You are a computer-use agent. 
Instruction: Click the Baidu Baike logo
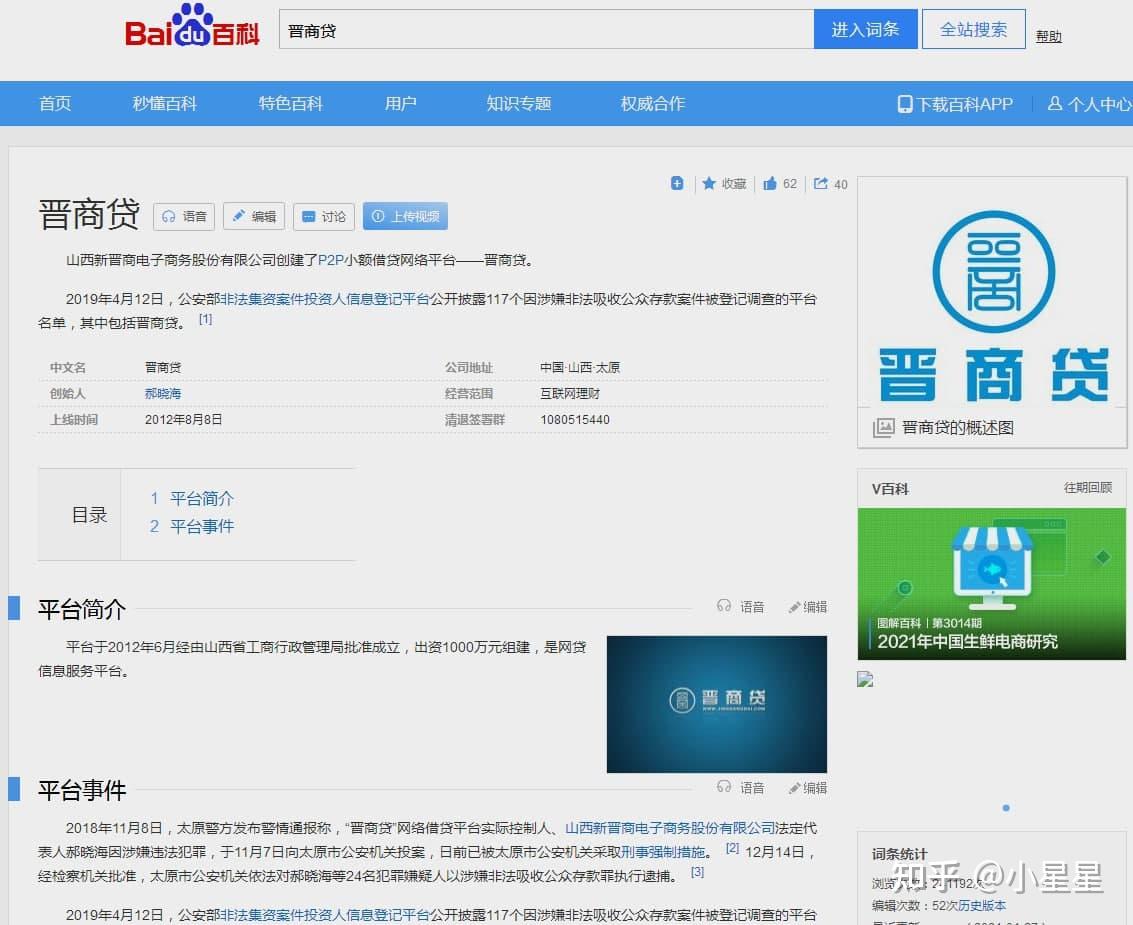click(x=191, y=26)
